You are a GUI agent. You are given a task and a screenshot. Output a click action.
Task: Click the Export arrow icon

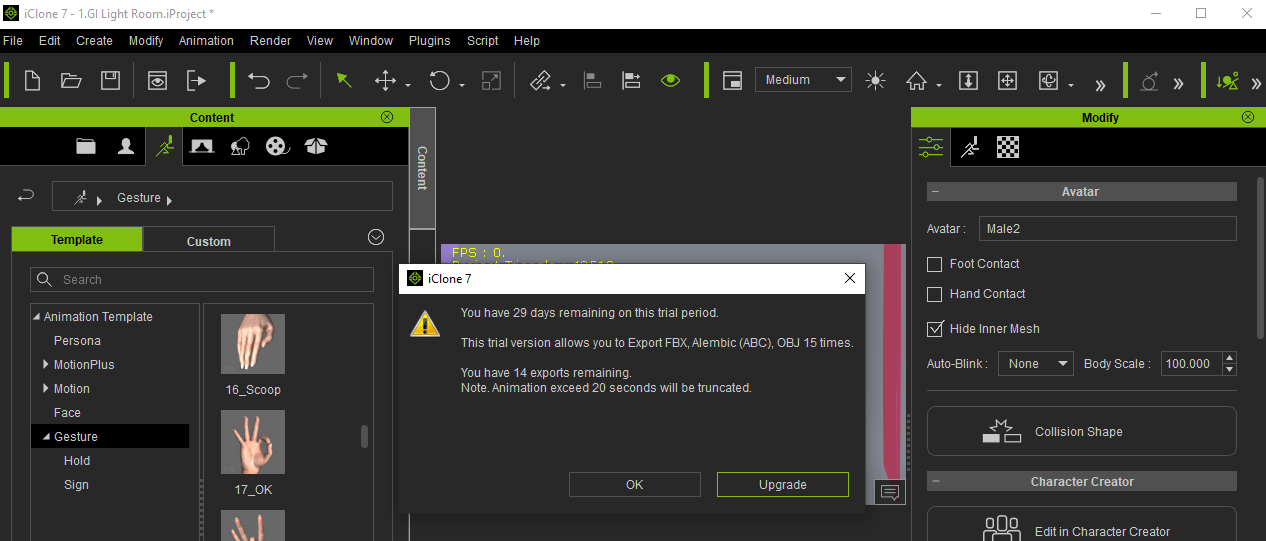197,81
